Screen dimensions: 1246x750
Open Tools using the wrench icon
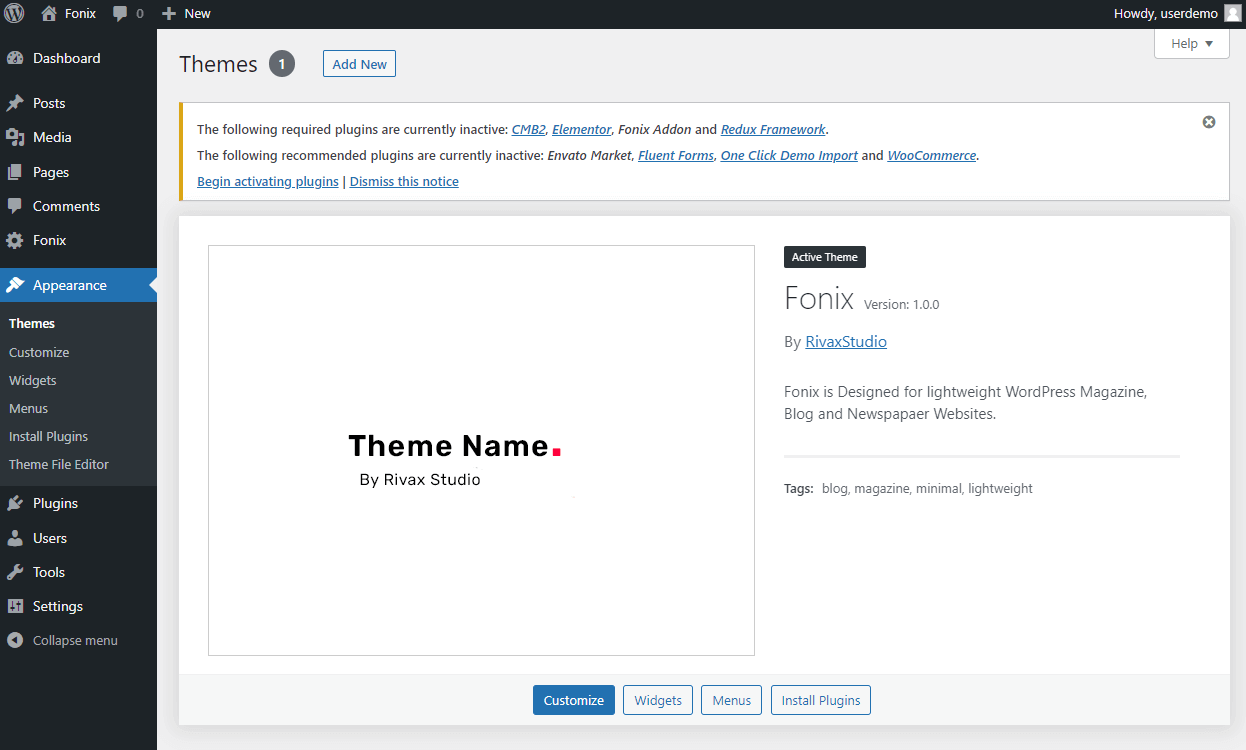15,572
